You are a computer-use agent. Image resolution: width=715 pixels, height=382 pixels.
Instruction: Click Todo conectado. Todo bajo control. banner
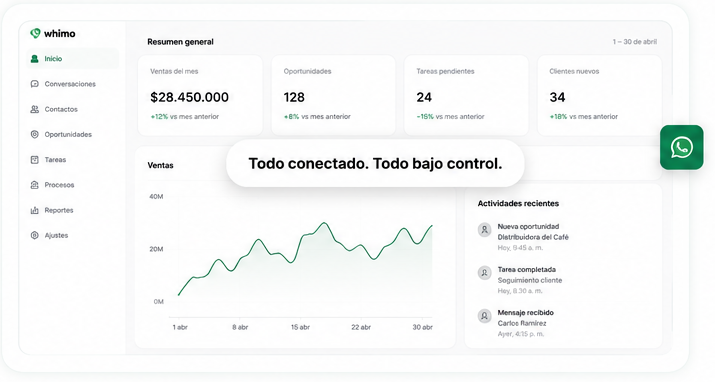(x=375, y=164)
